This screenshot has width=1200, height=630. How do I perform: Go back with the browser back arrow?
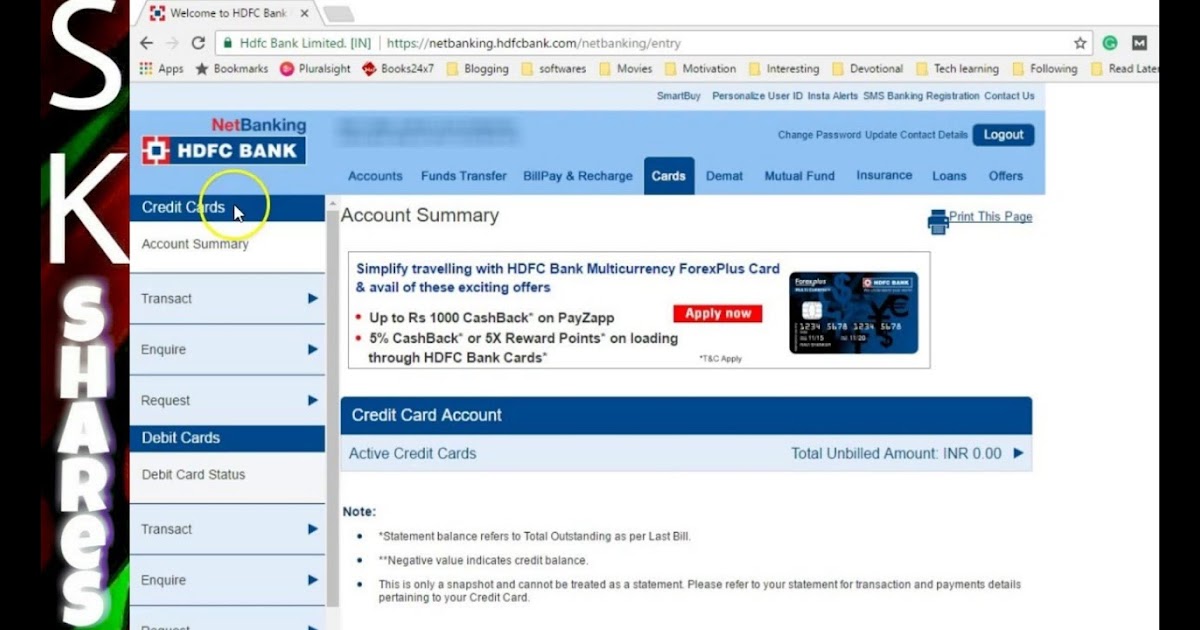[147, 43]
